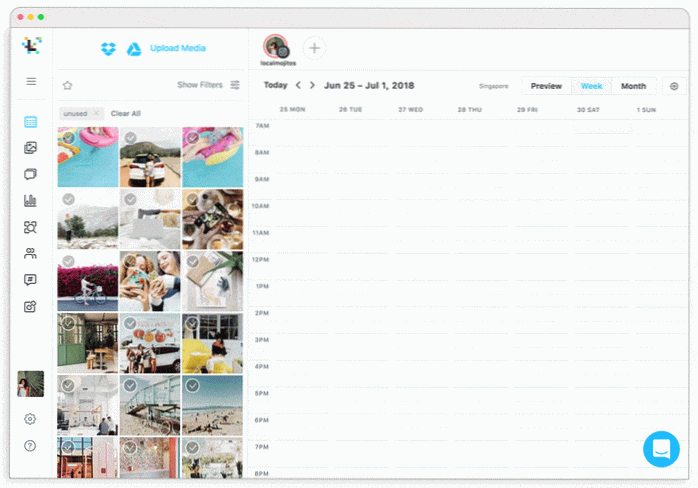Open the hamburger menu in sidebar
Screen dimensions: 698x488
31,81
